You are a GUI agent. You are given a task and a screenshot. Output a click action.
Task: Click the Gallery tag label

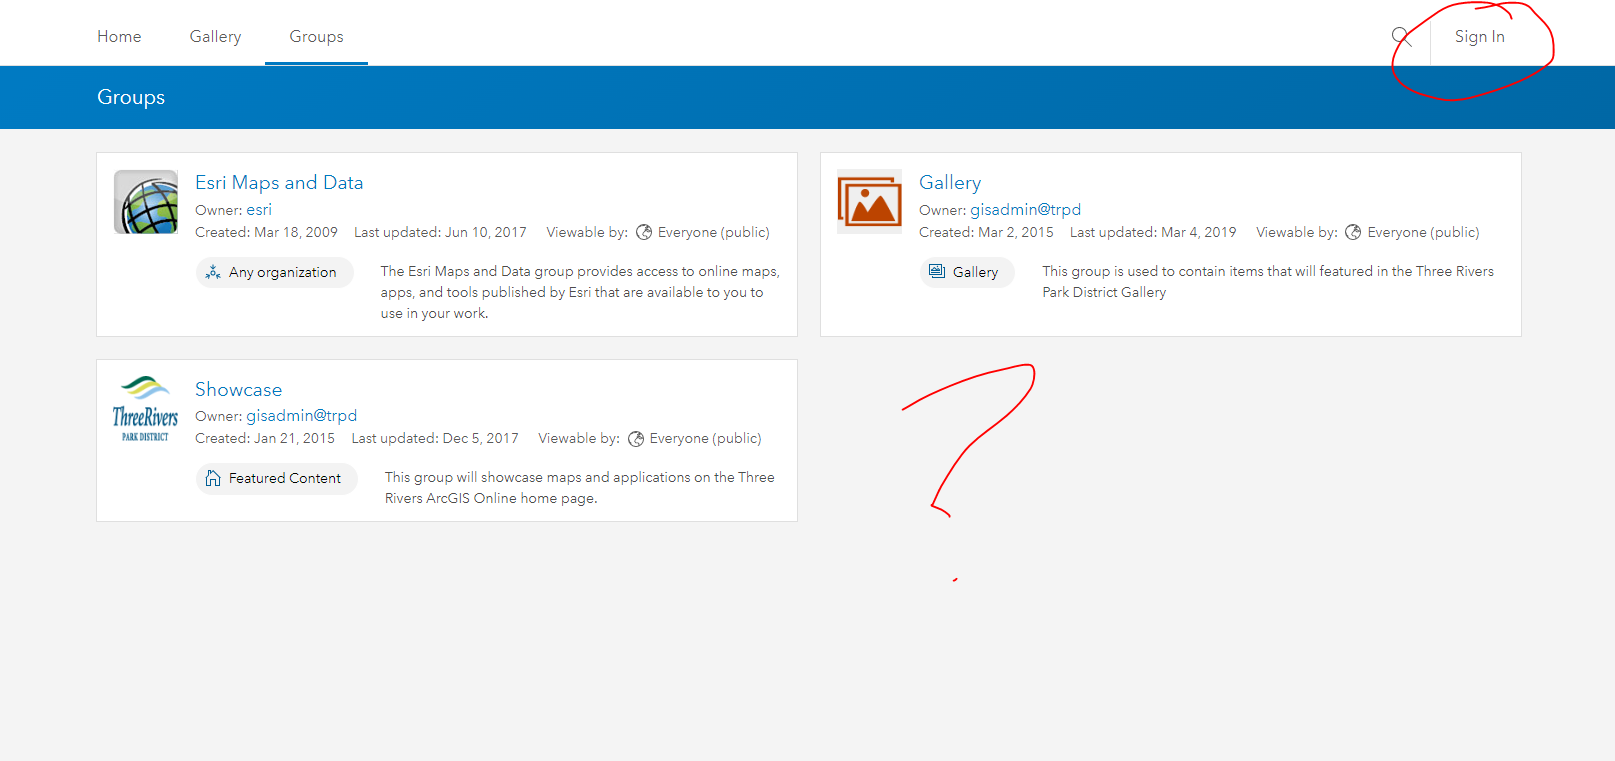(x=975, y=272)
